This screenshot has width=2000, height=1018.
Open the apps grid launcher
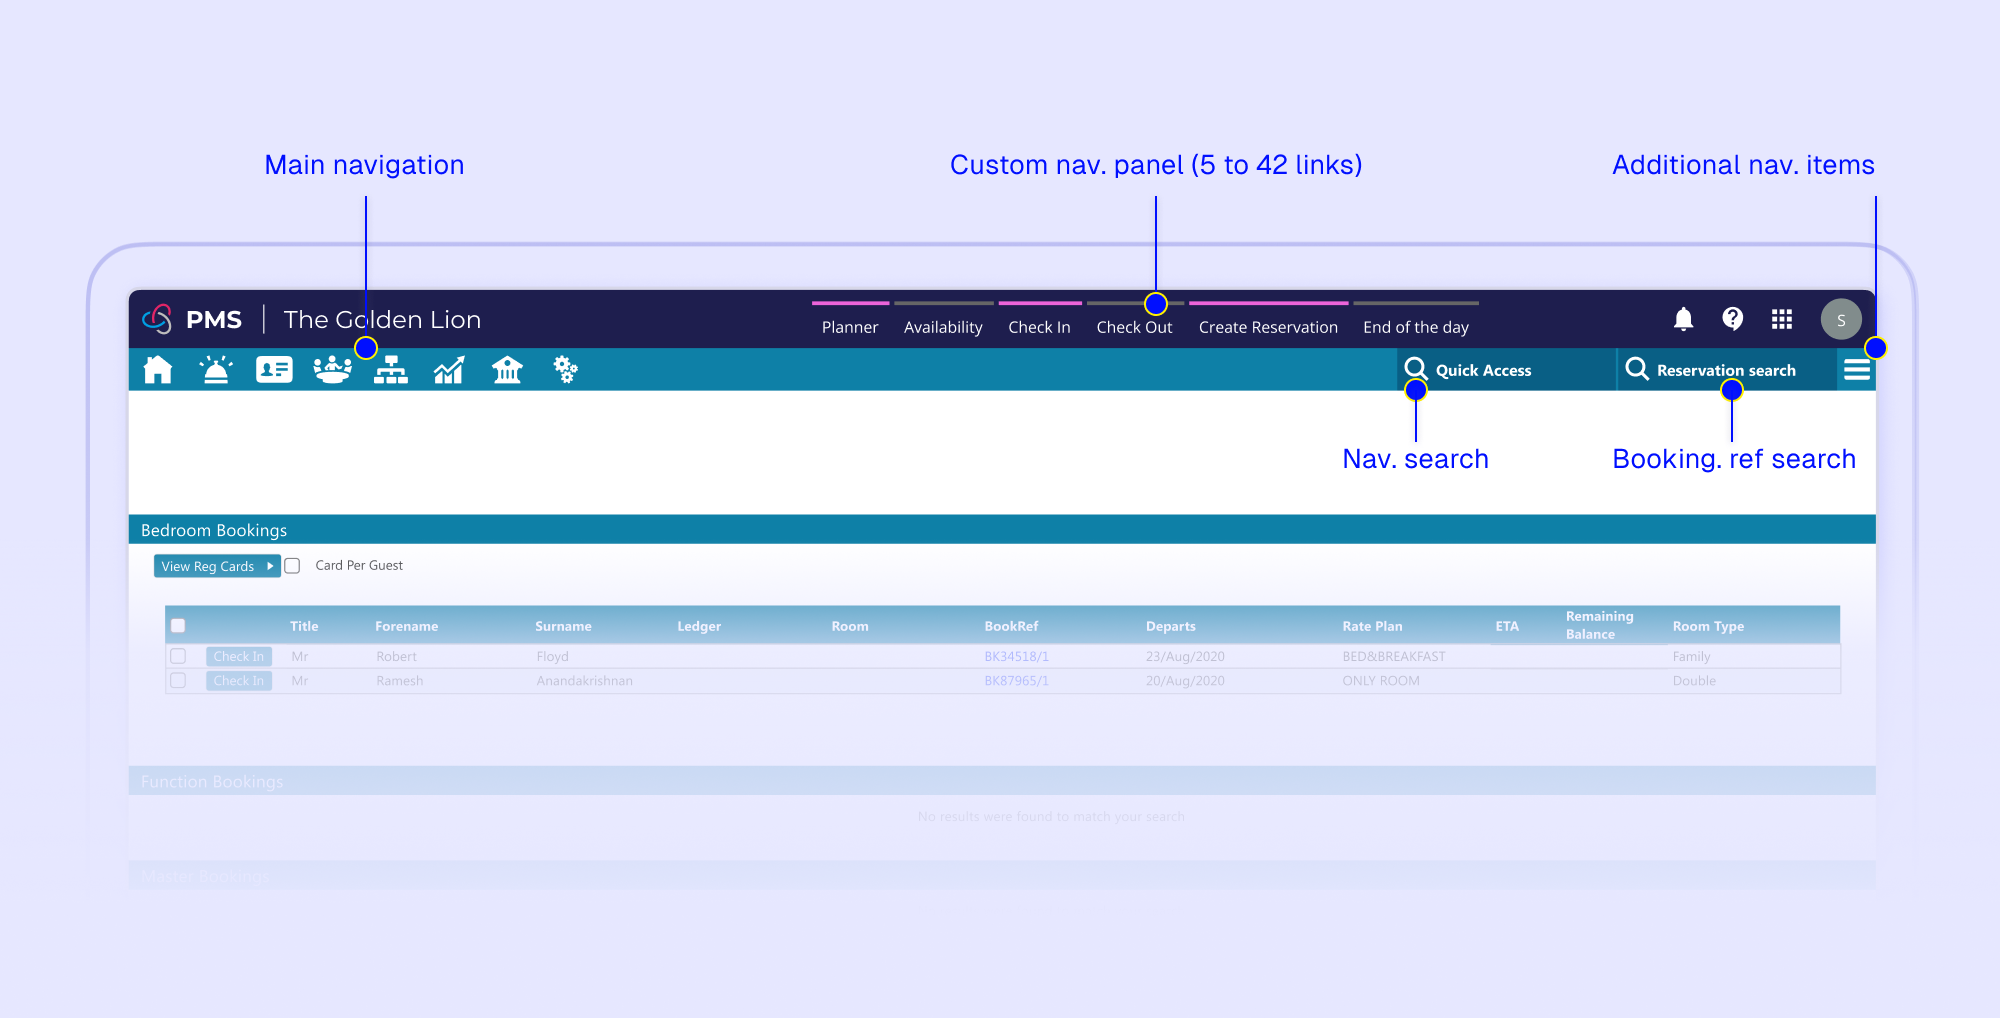(x=1781, y=319)
